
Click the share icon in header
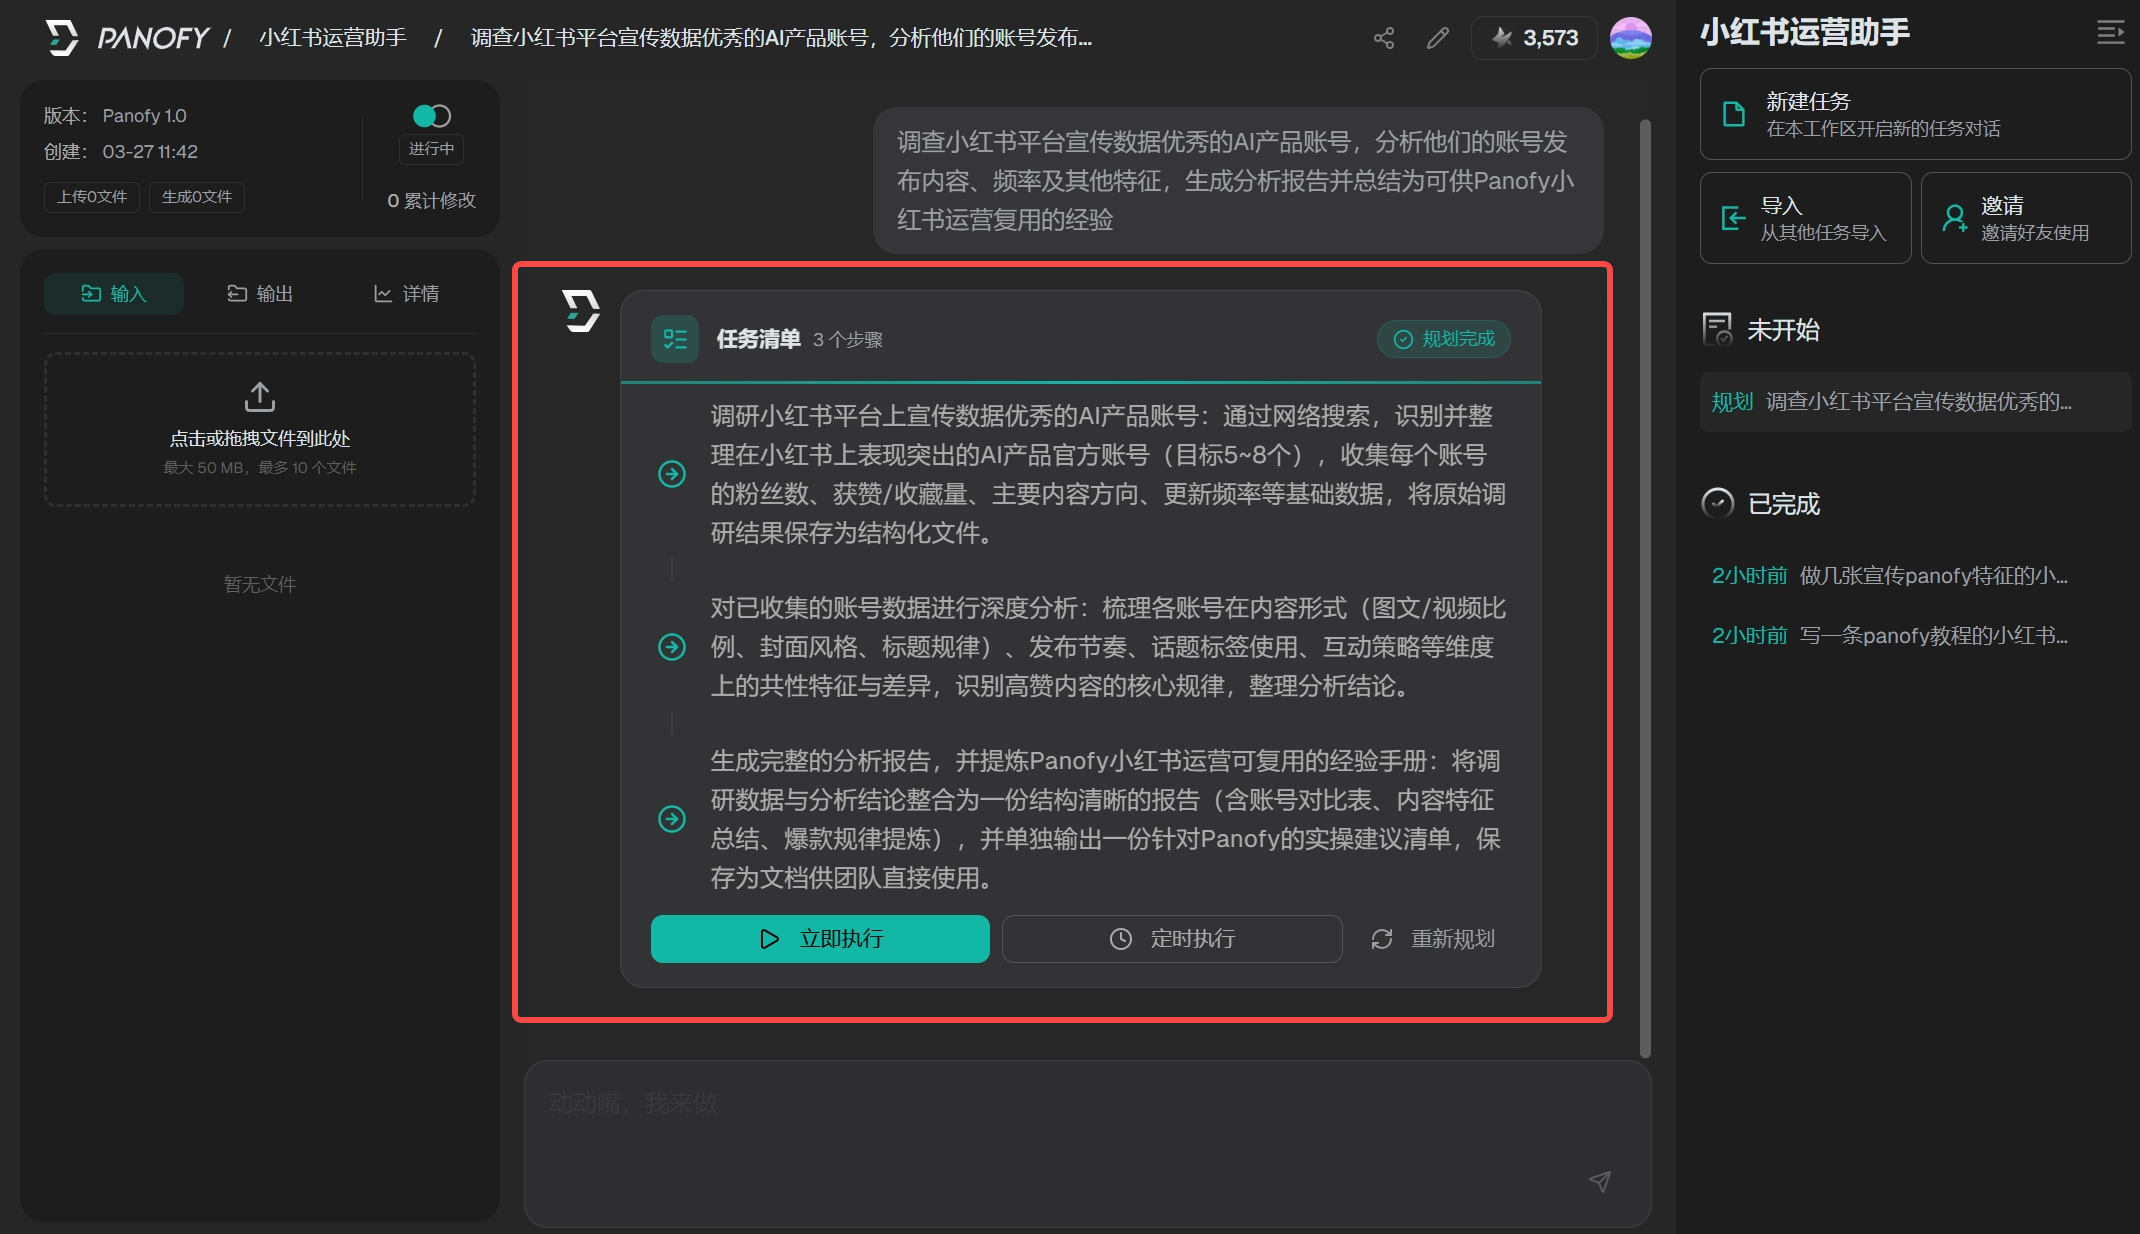[1384, 38]
